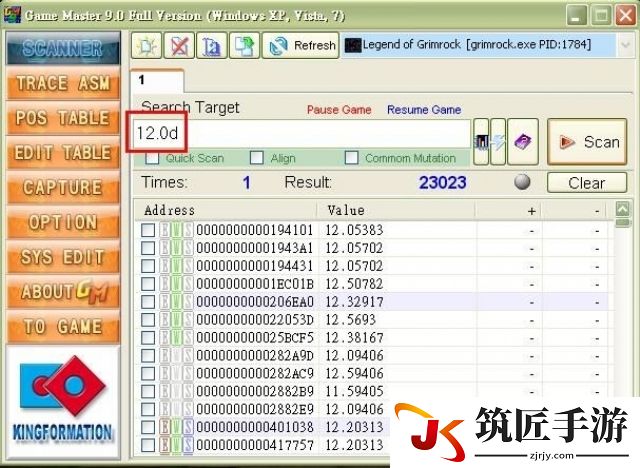Open the OPTION panel

(63, 222)
